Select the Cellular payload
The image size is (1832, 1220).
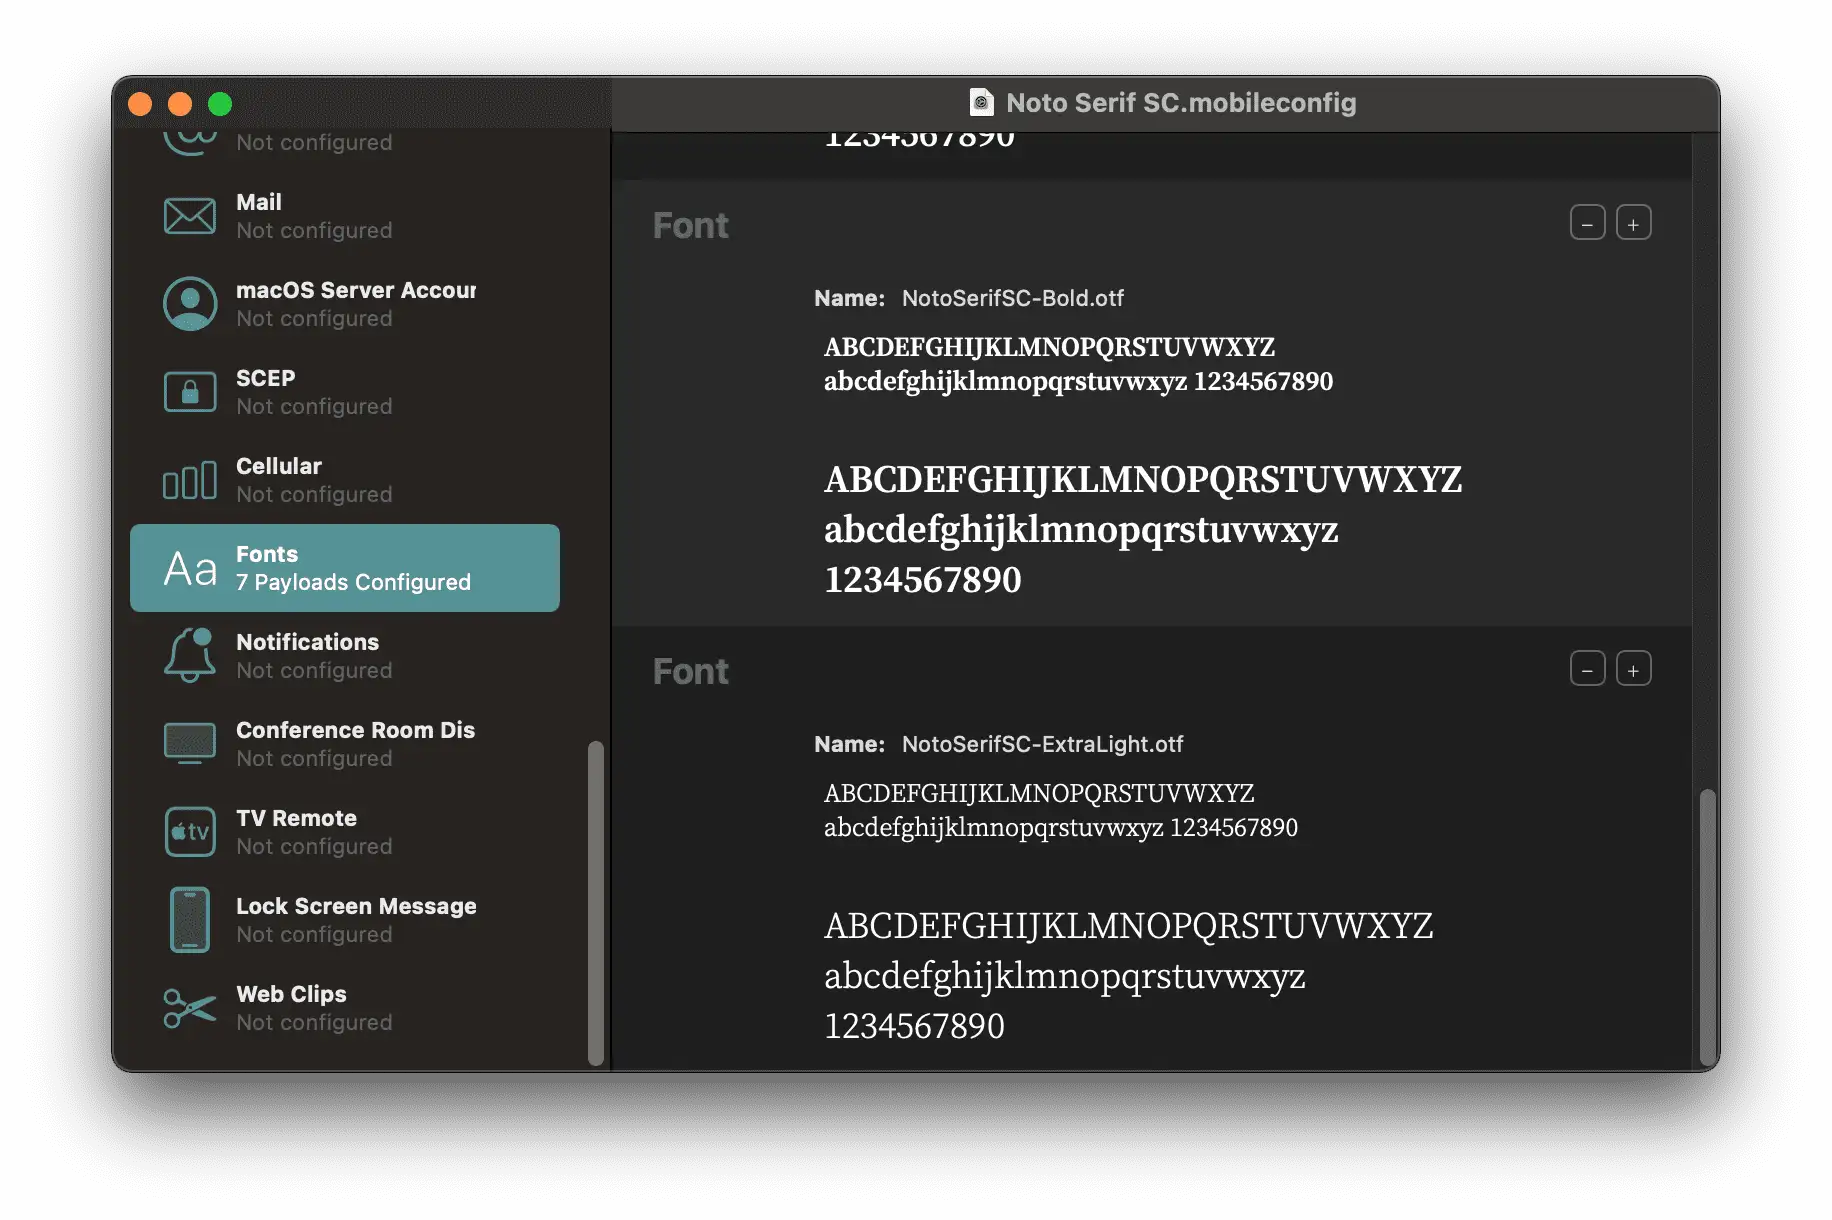point(345,480)
